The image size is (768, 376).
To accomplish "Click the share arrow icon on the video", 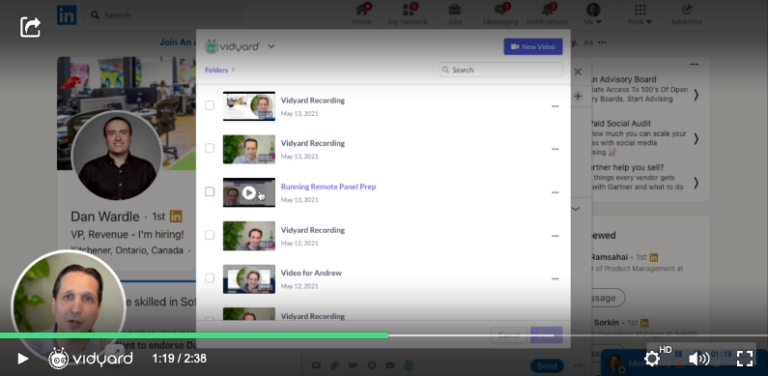I will coord(30,27).
